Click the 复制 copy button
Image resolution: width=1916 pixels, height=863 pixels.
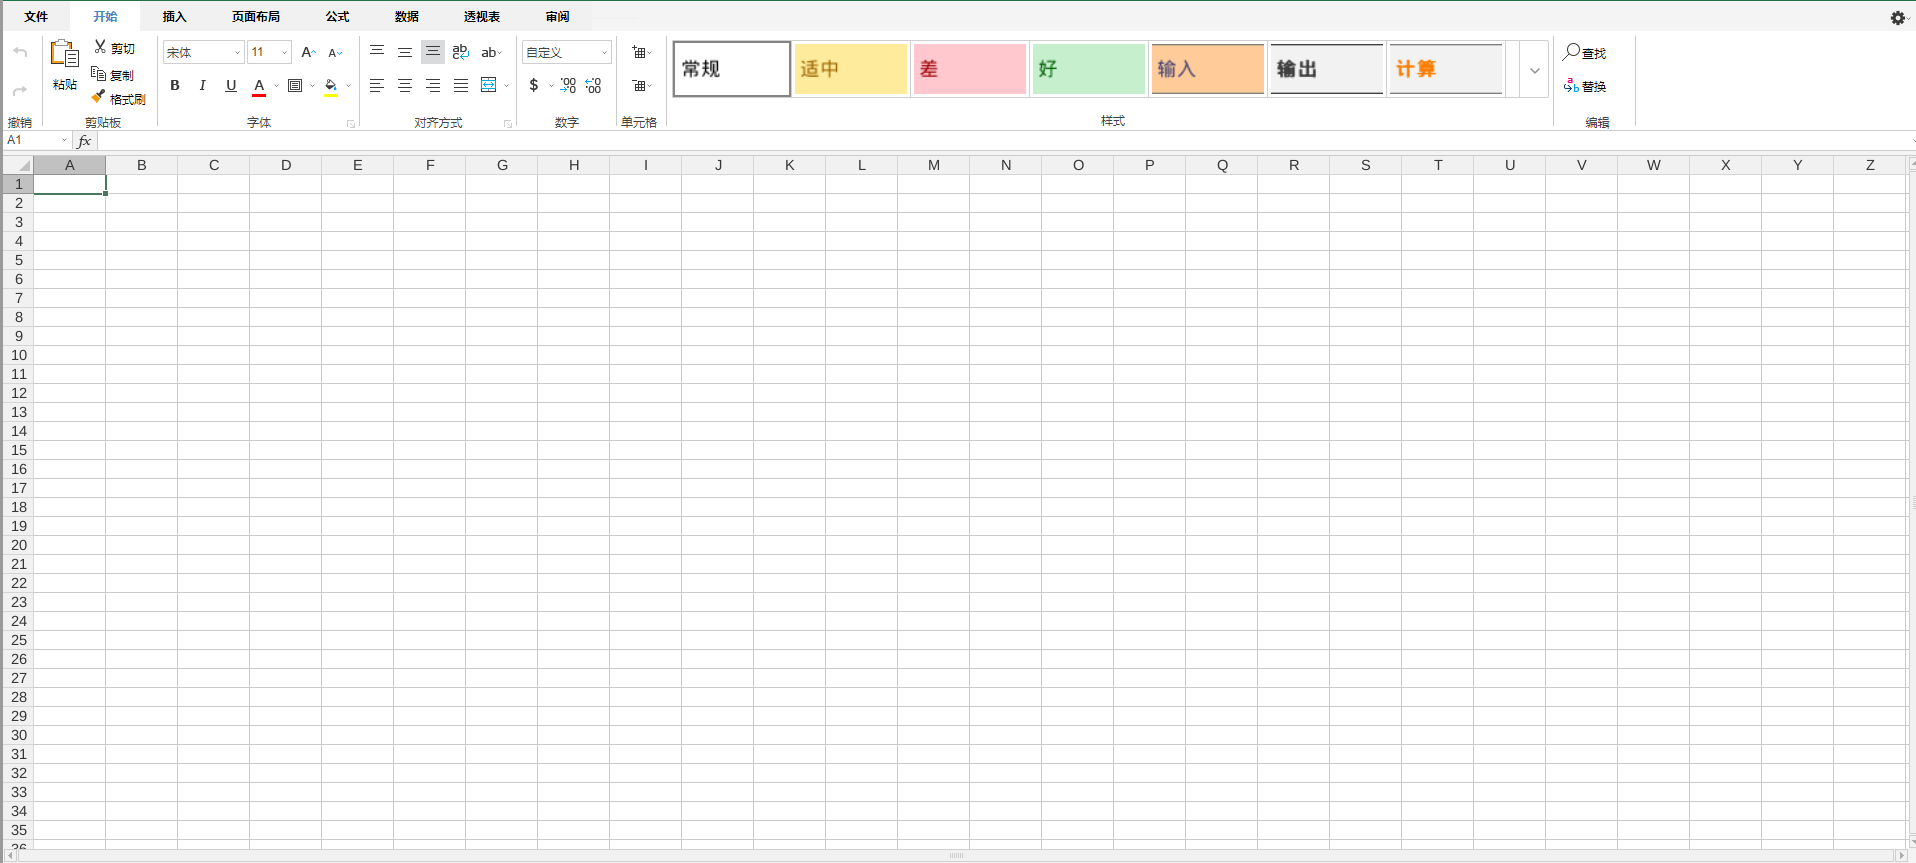112,74
